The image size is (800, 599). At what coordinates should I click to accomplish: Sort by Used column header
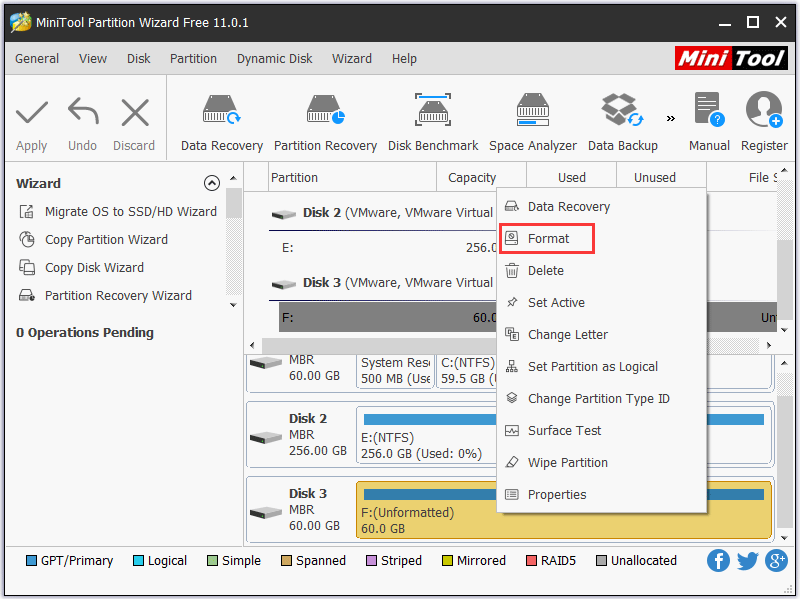point(571,177)
